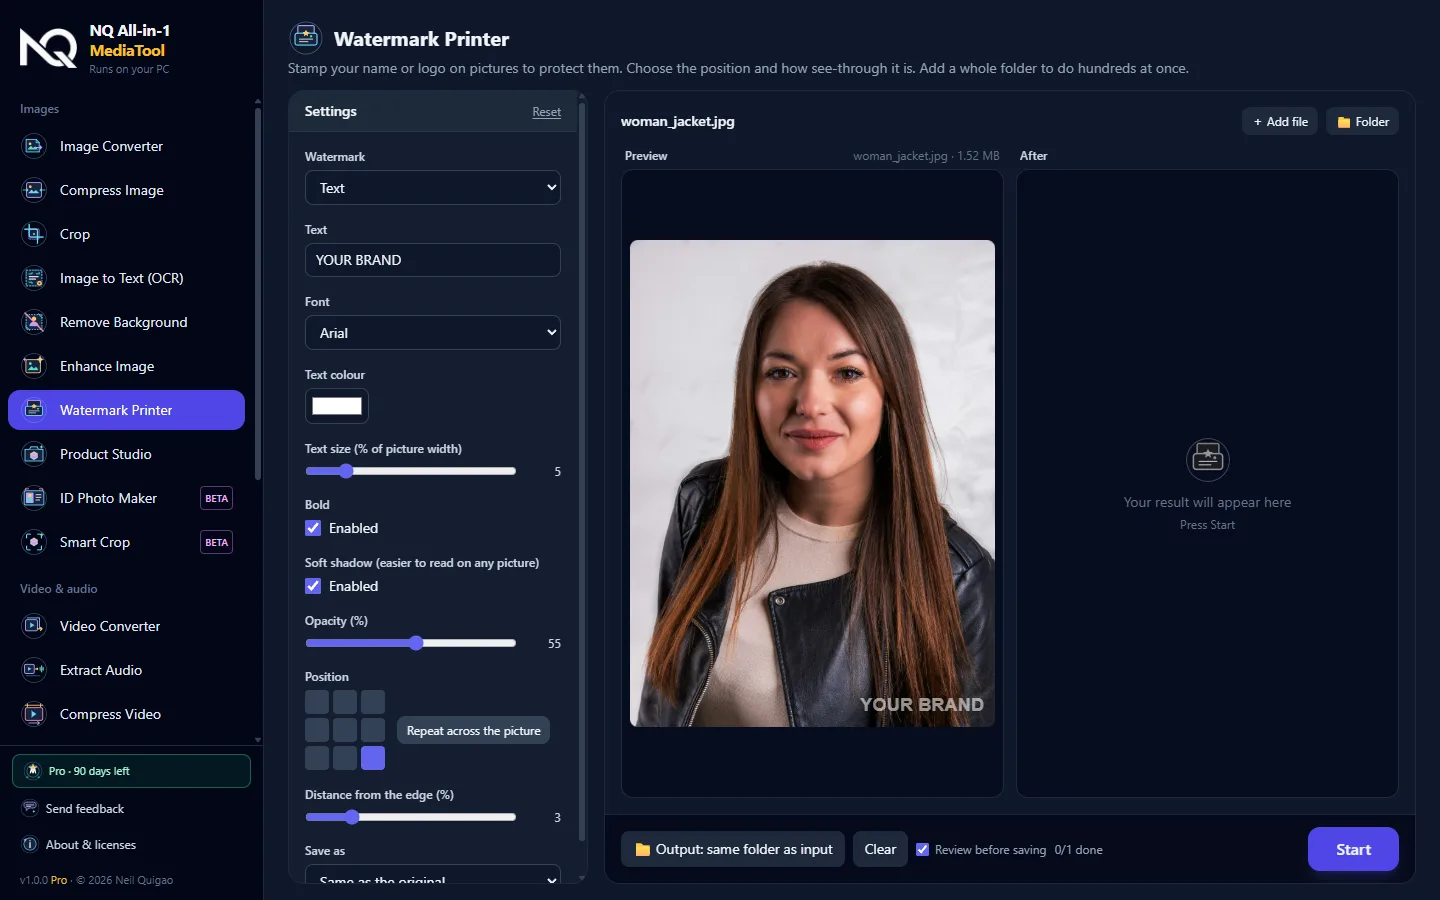Select the bottom-right position square
The width and height of the screenshot is (1440, 900).
tap(373, 758)
